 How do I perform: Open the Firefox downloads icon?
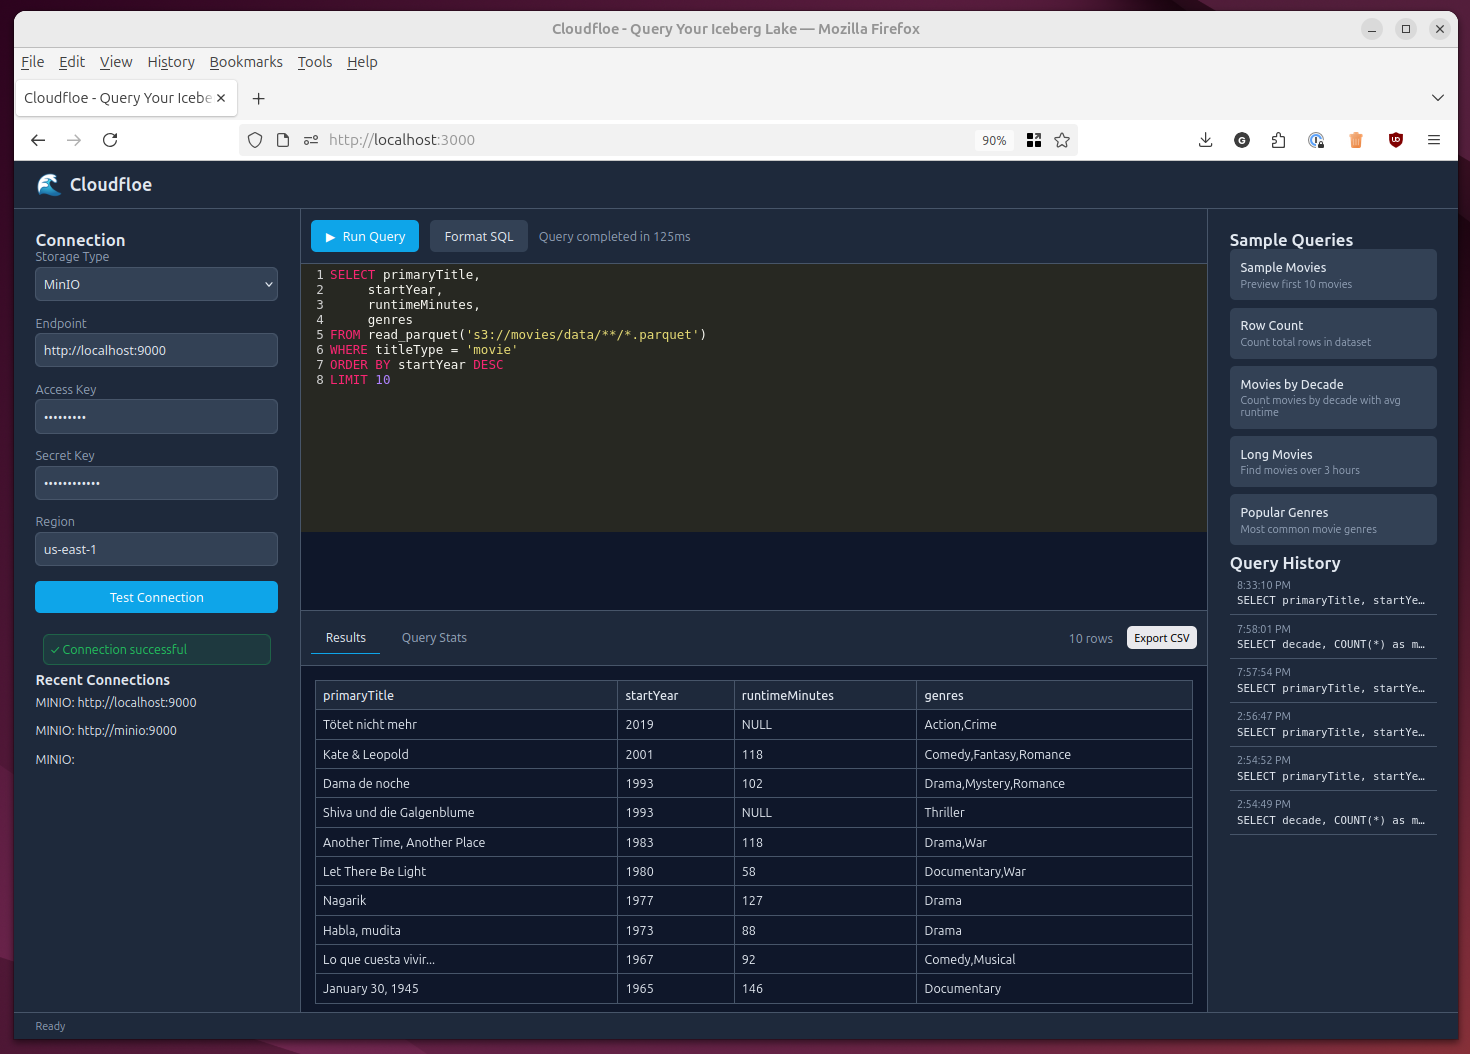click(x=1205, y=140)
